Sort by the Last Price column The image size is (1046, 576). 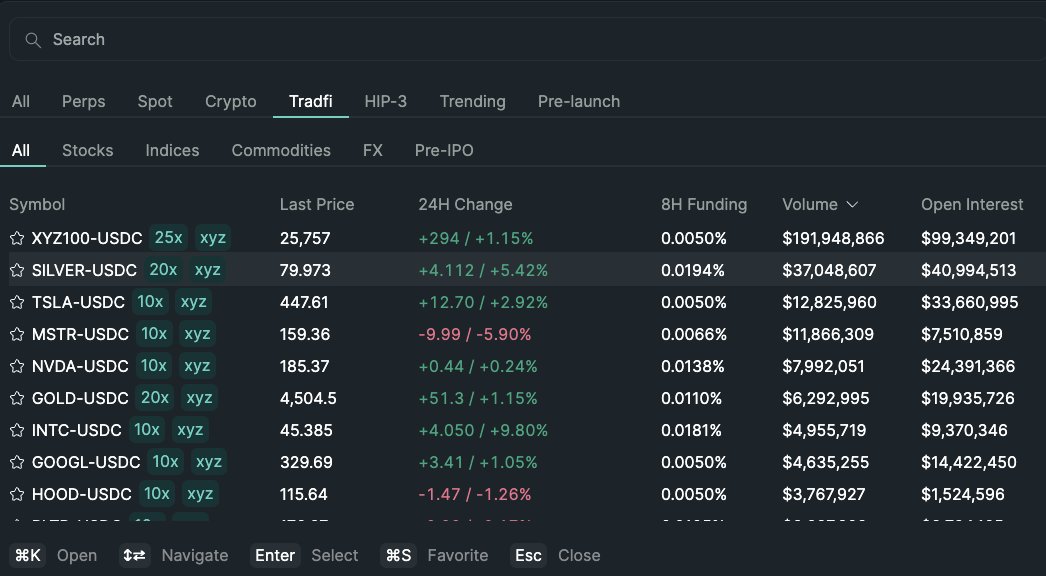click(x=317, y=204)
